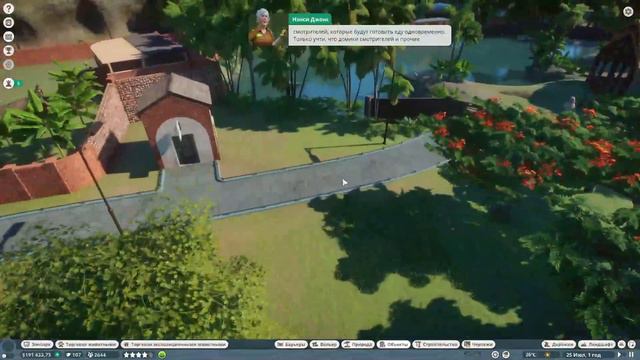Click the date 25 Июл, 1 год
Image resolution: width=640 pixels, height=360 pixels.
pyautogui.click(x=583, y=355)
